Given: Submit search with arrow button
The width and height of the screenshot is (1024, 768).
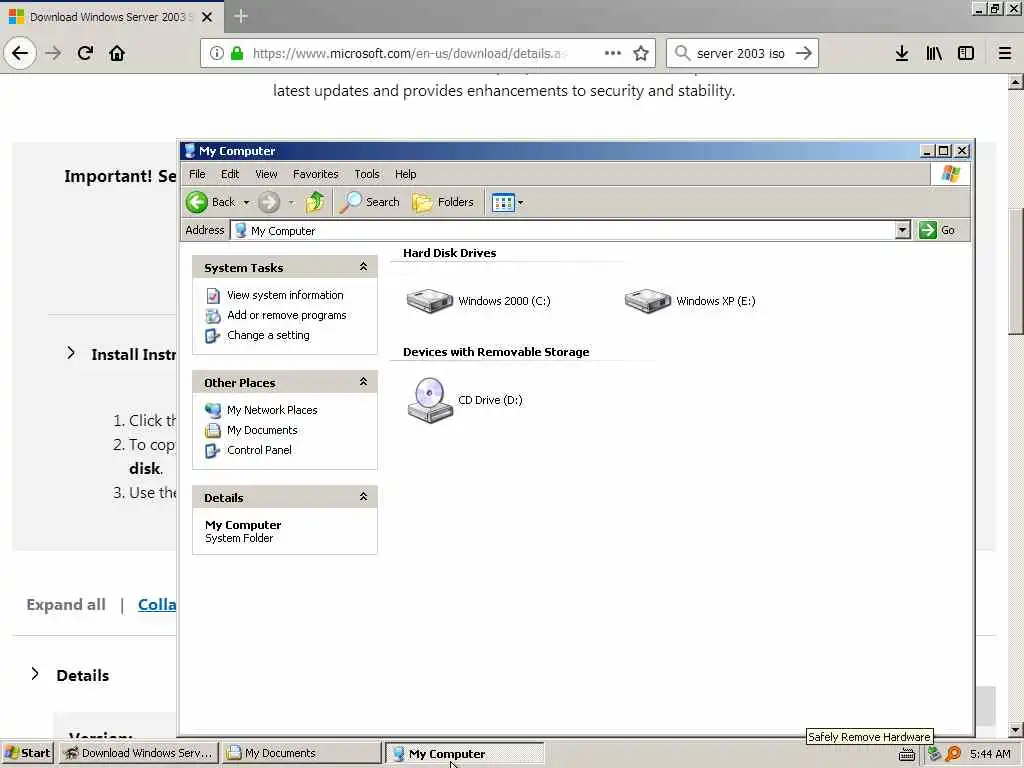Looking at the screenshot, I should [804, 53].
